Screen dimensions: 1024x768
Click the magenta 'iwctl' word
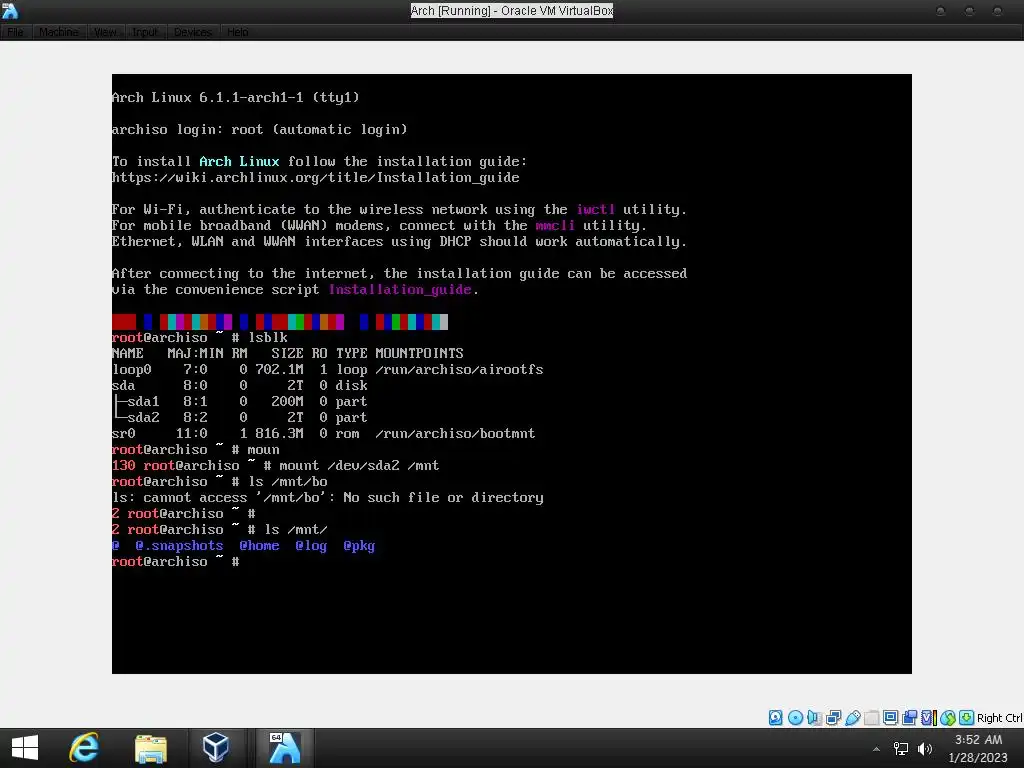coord(595,210)
